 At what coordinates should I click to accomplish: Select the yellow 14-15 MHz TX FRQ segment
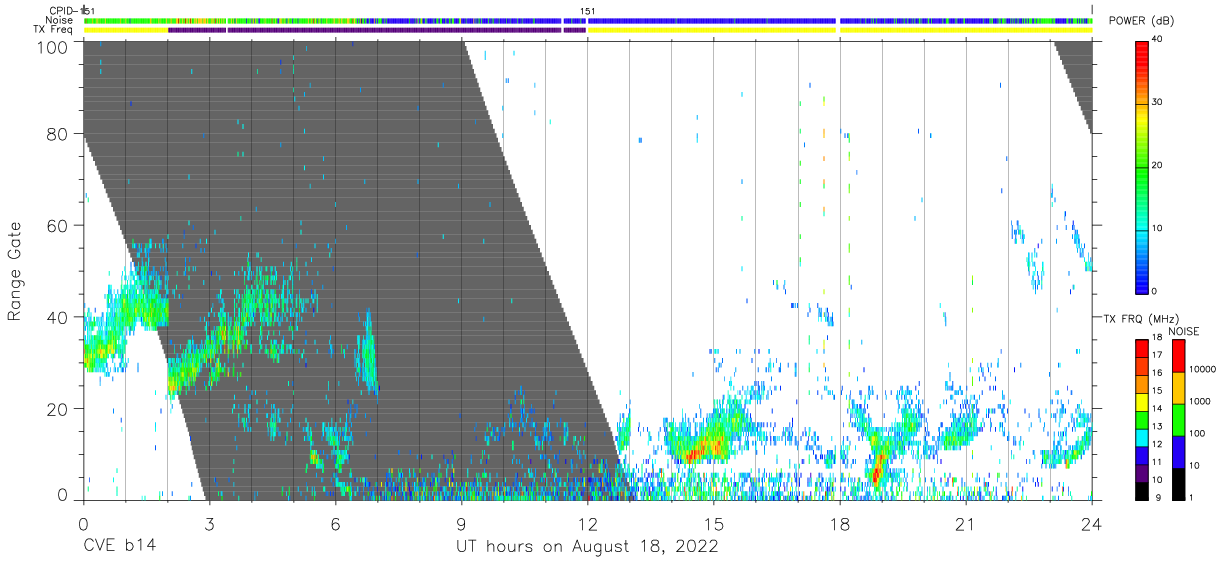[1142, 402]
